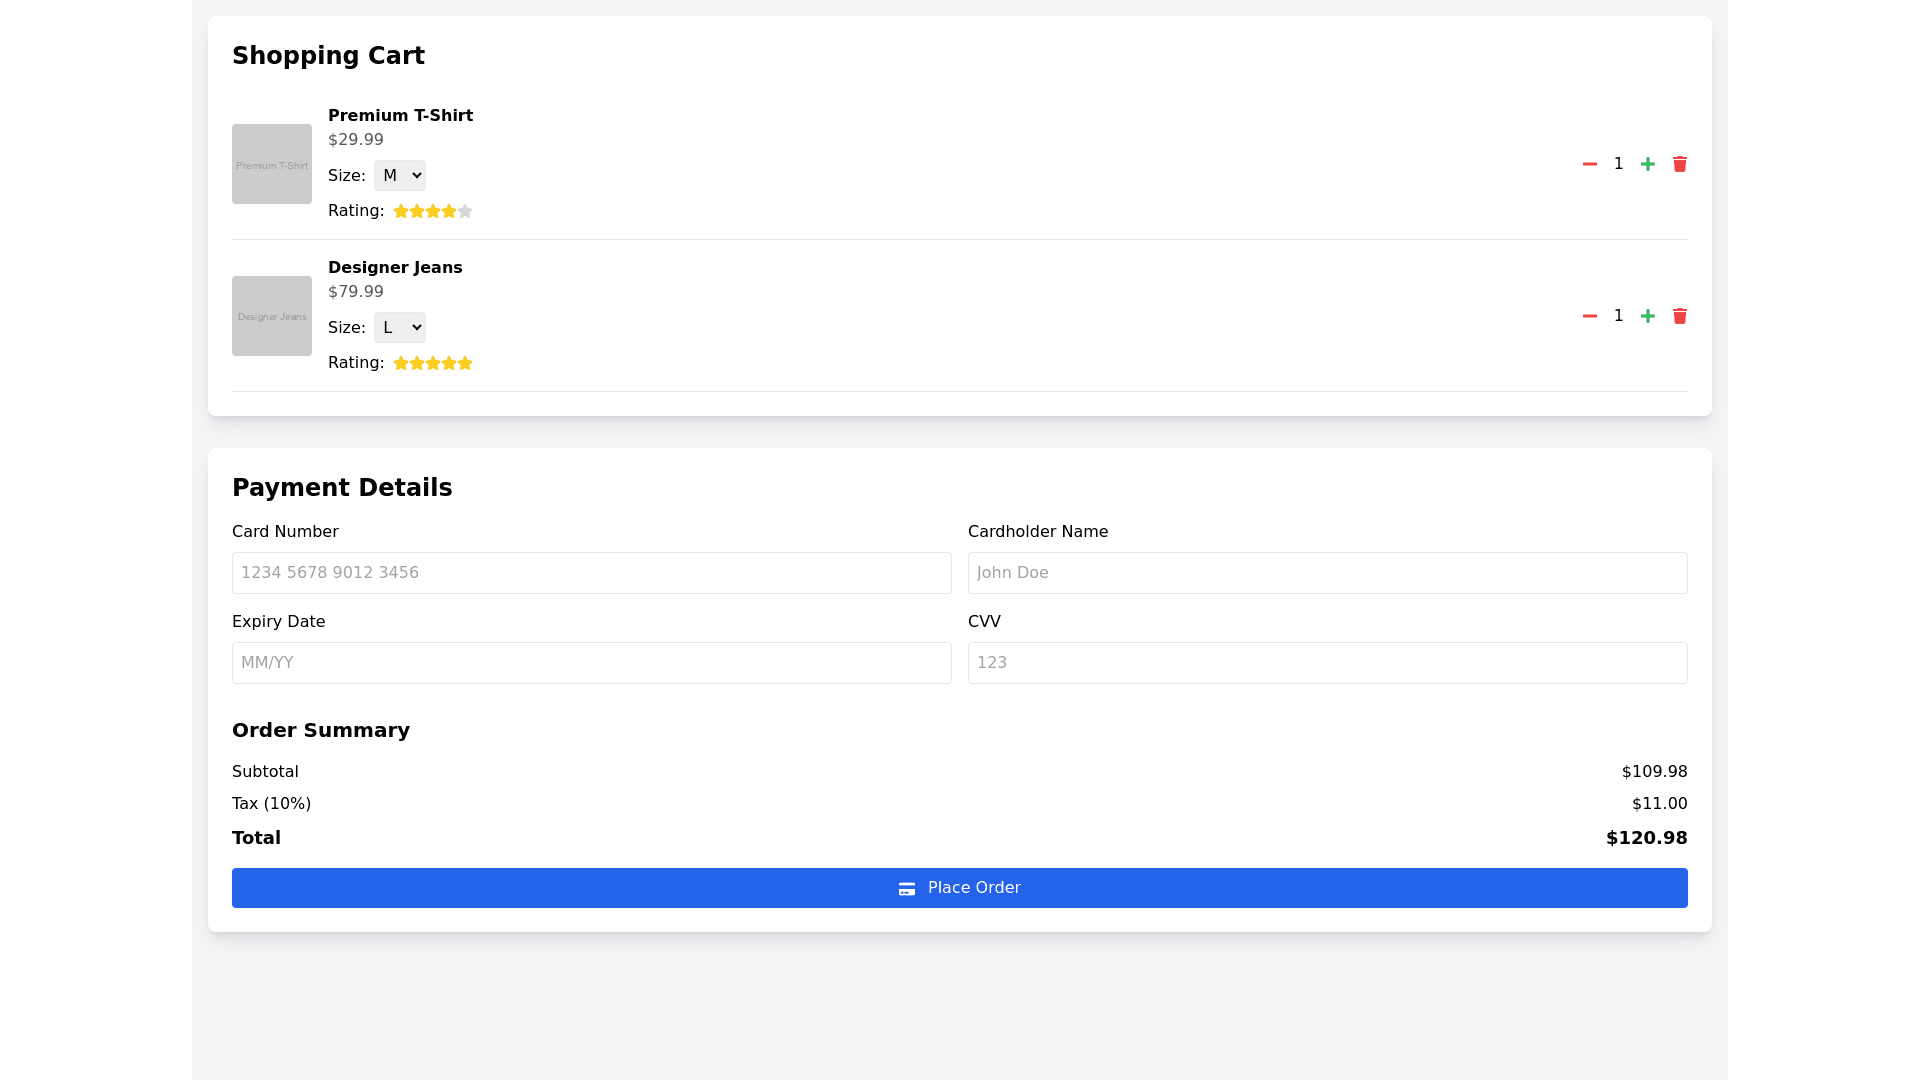
Task: Click the fifth star on Premium T-Shirt rating
Action: click(465, 211)
